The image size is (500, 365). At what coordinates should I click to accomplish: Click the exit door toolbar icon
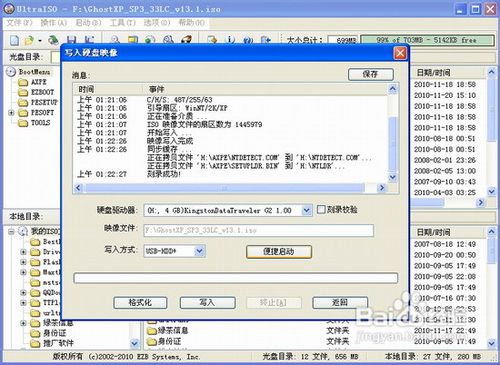click(x=266, y=40)
